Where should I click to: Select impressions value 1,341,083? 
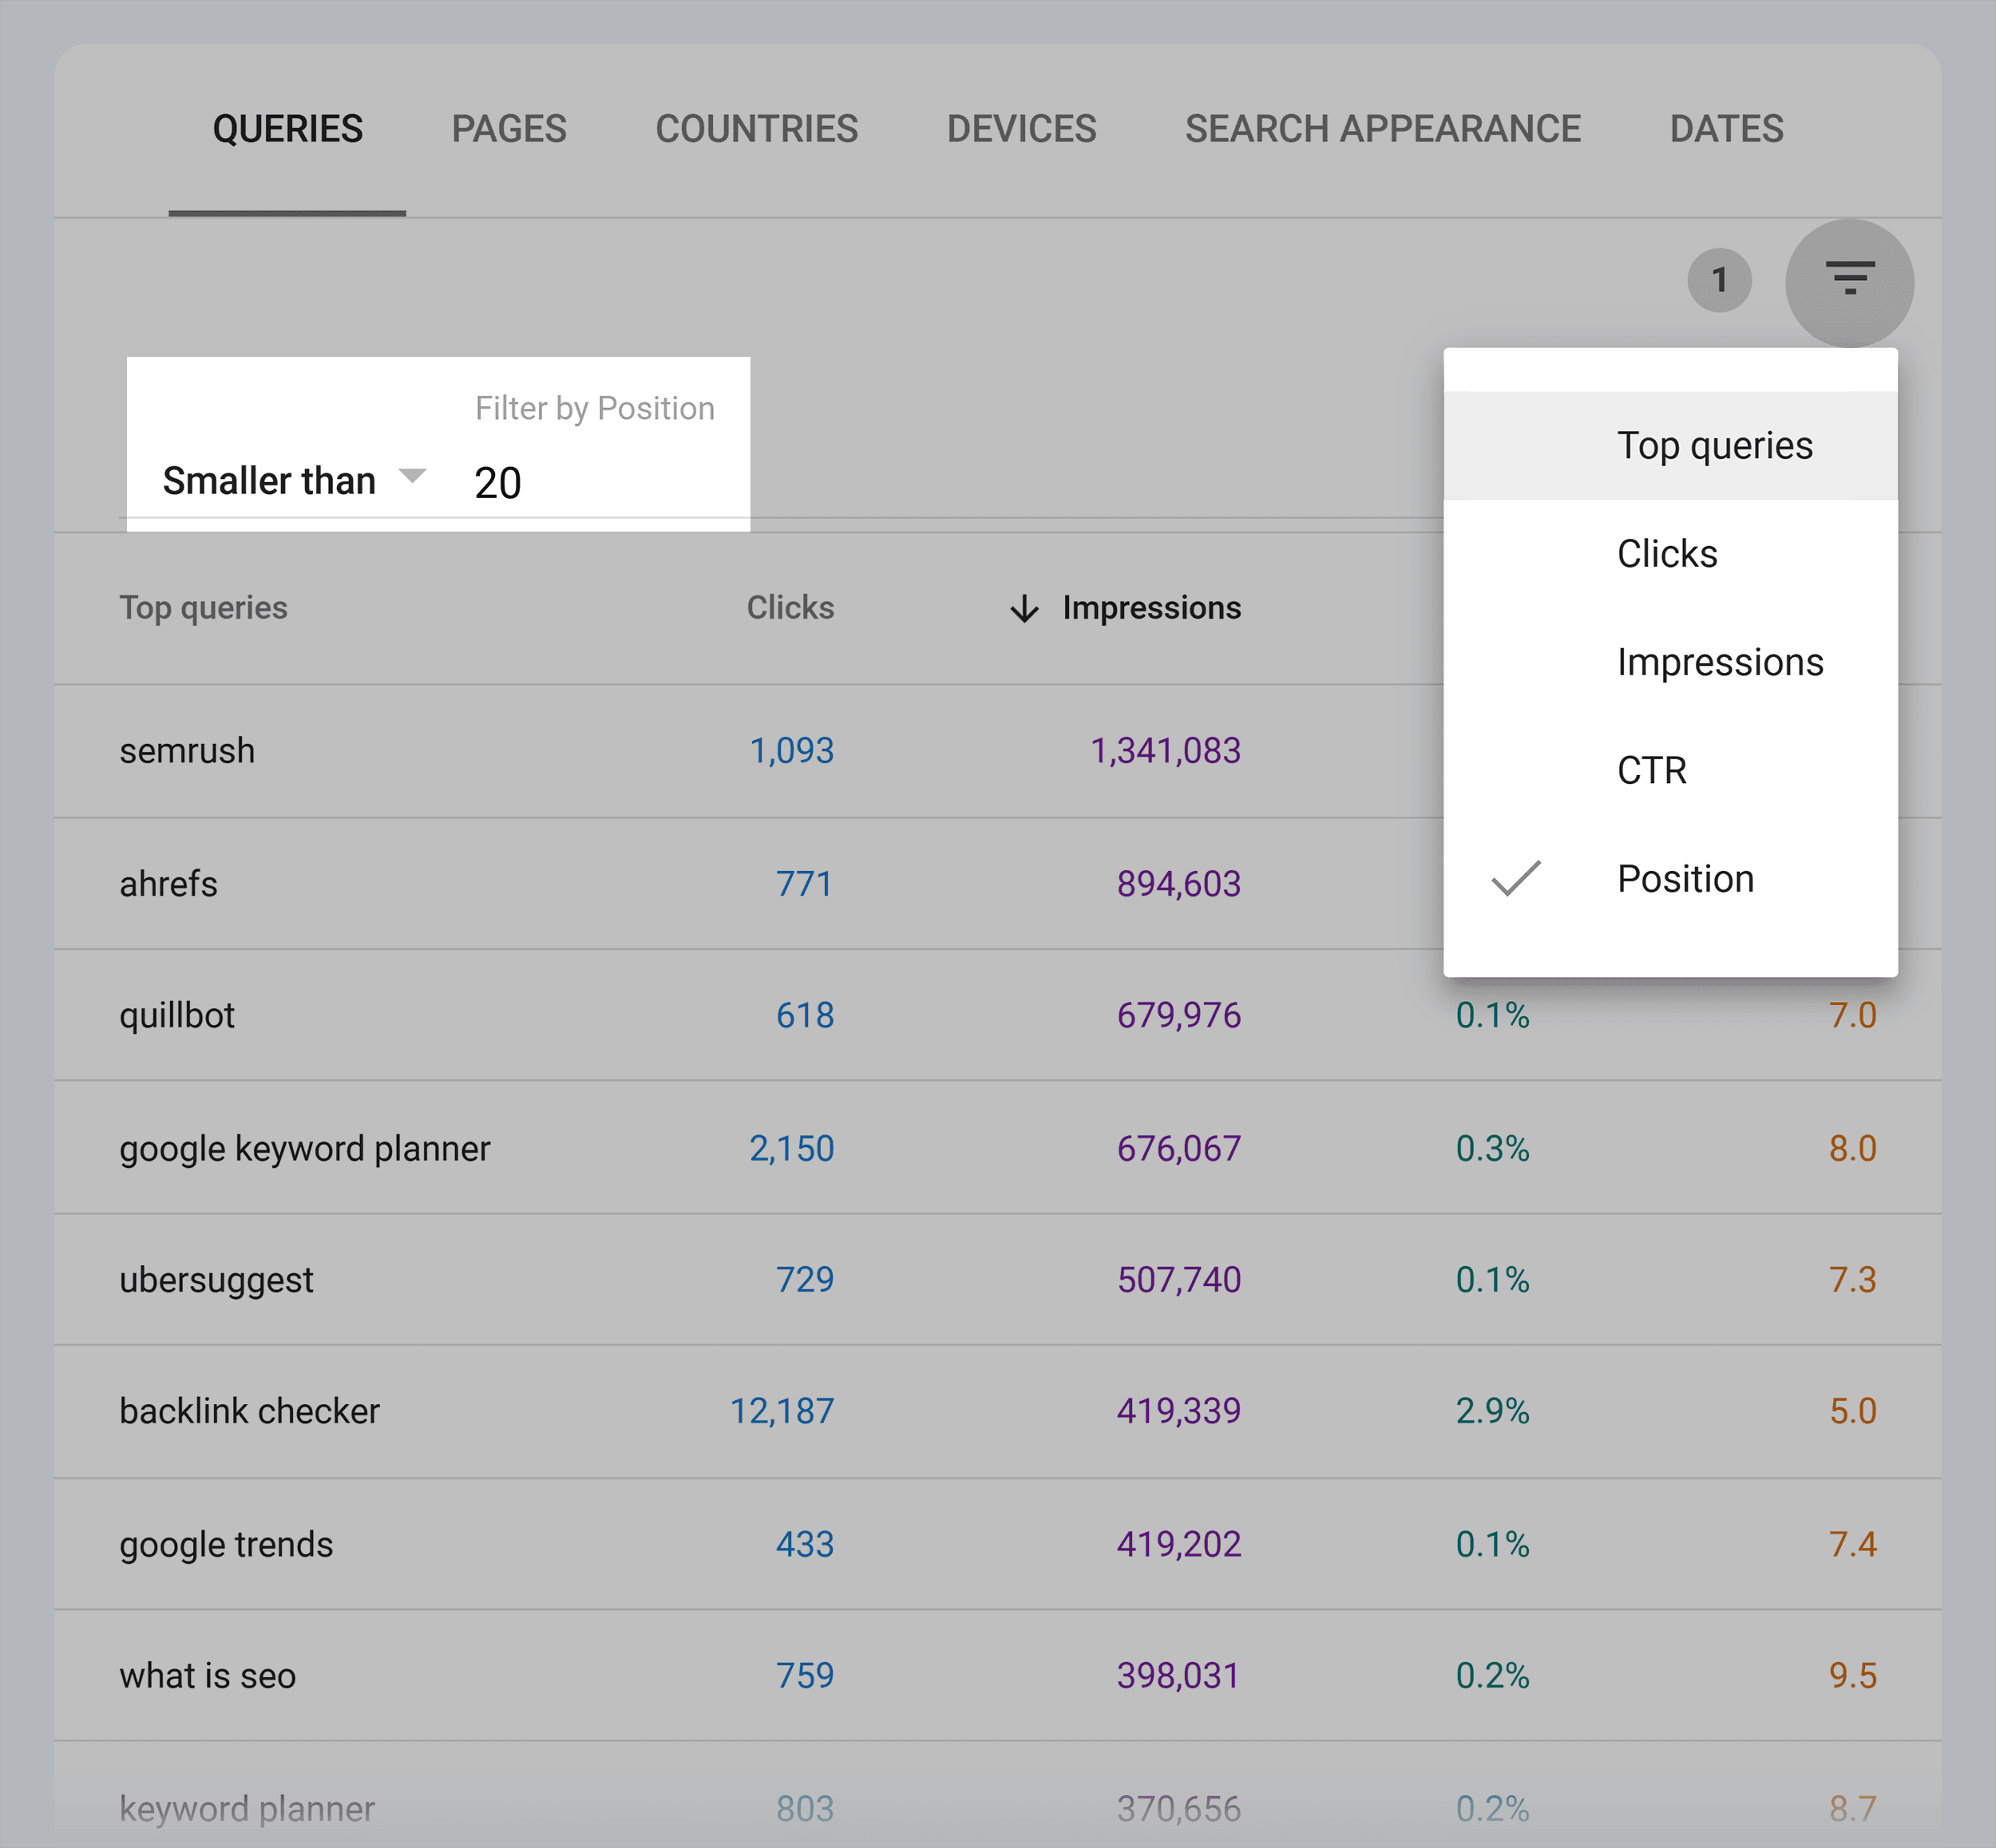1165,750
